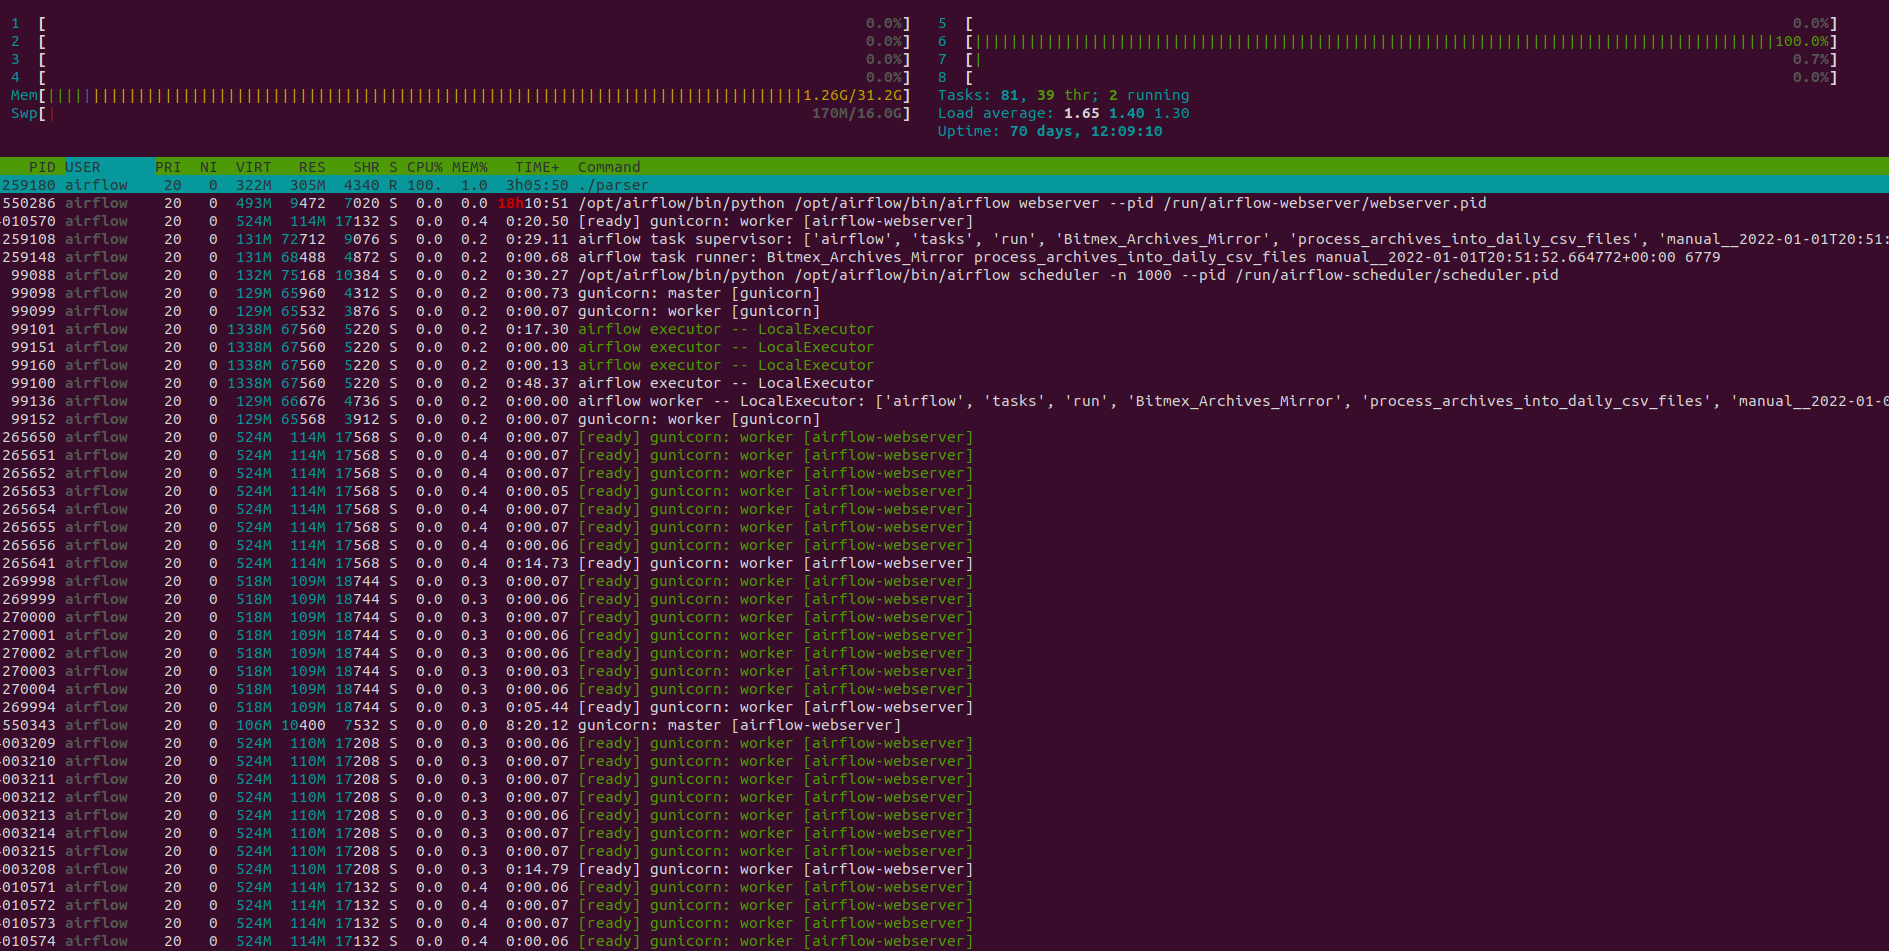Select the highlighted ./parser process row 259180

point(944,185)
